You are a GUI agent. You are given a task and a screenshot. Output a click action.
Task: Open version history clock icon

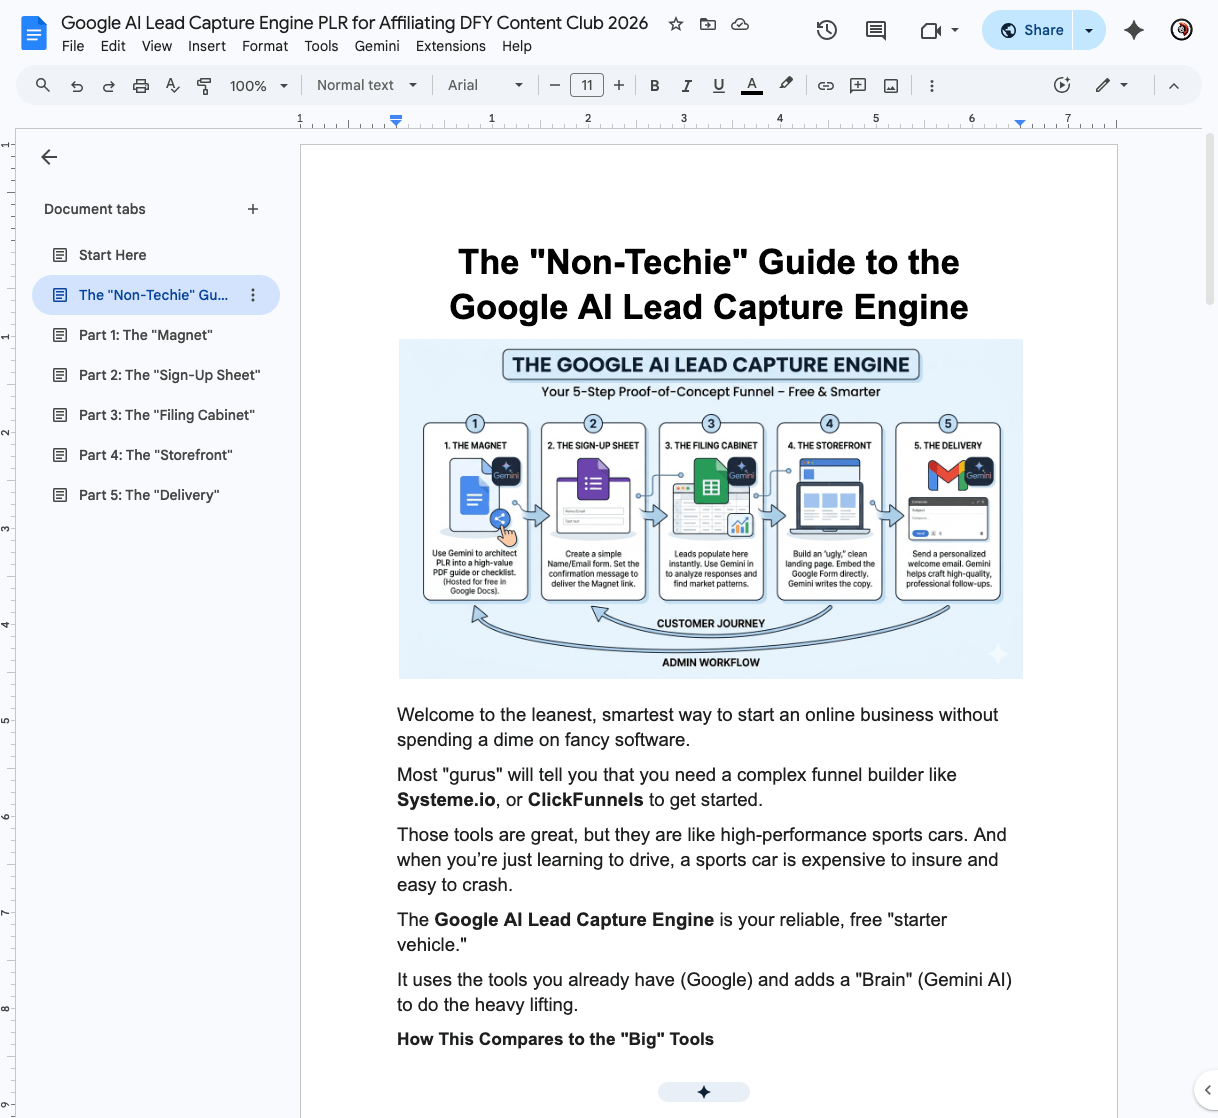tap(826, 30)
